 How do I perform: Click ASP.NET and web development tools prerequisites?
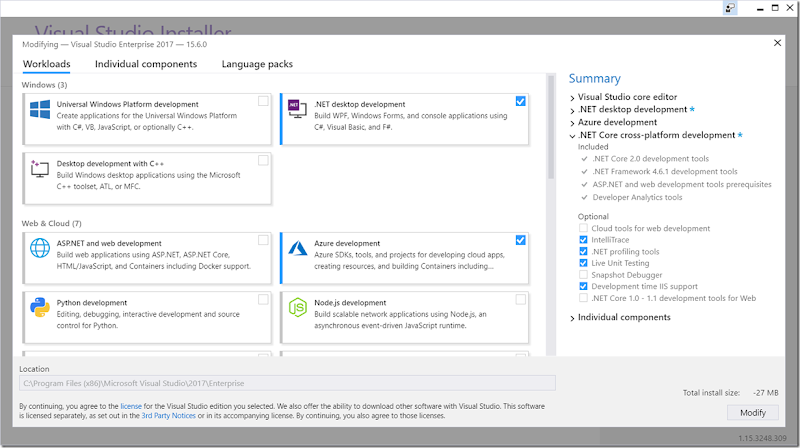tap(682, 184)
